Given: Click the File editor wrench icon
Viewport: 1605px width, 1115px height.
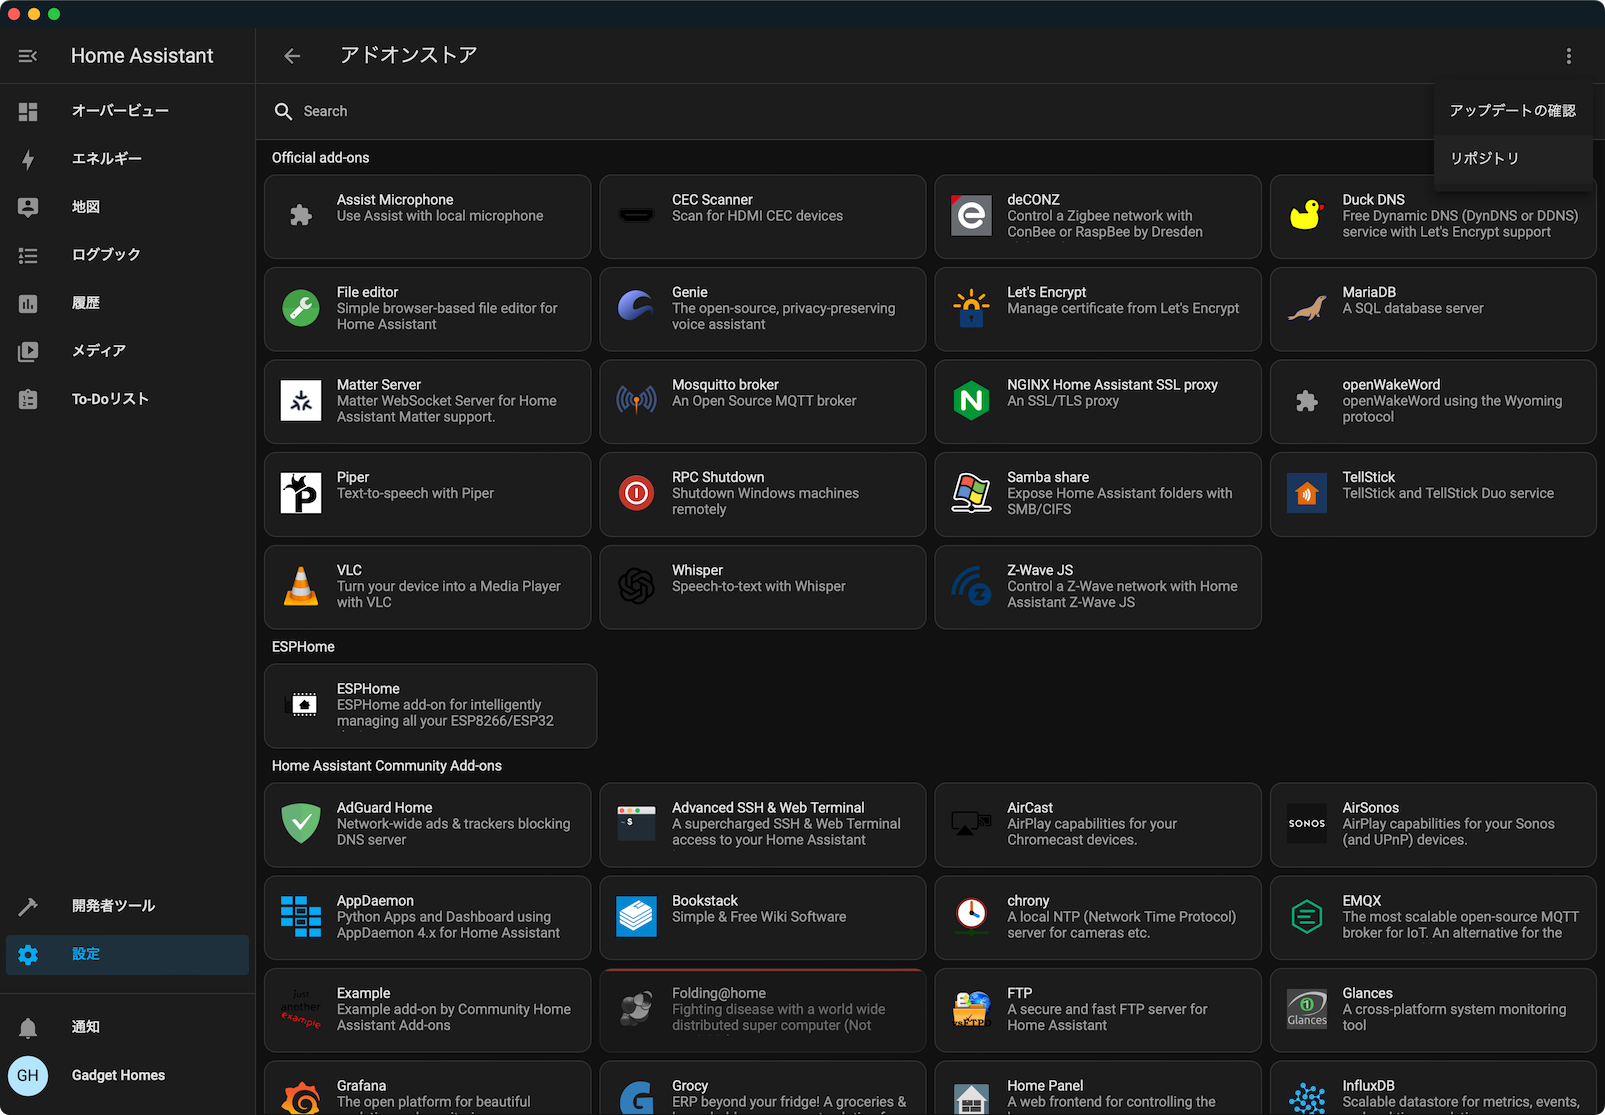Looking at the screenshot, I should click(x=301, y=308).
